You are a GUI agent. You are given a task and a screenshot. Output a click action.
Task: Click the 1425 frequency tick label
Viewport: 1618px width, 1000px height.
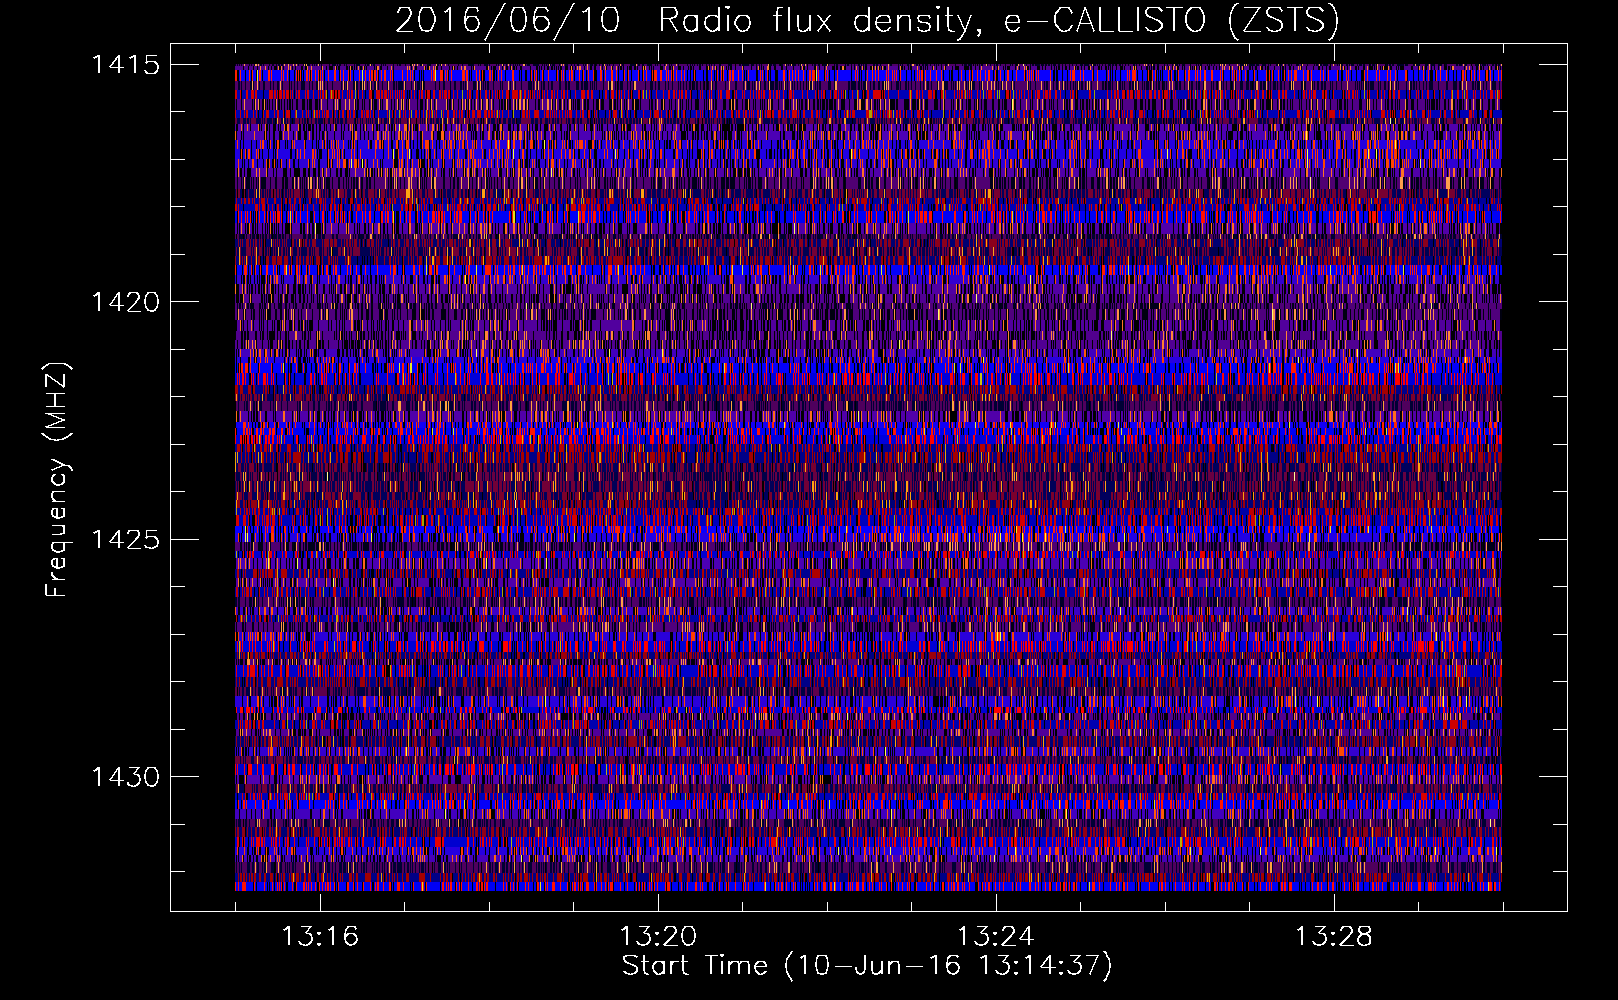[x=126, y=540]
